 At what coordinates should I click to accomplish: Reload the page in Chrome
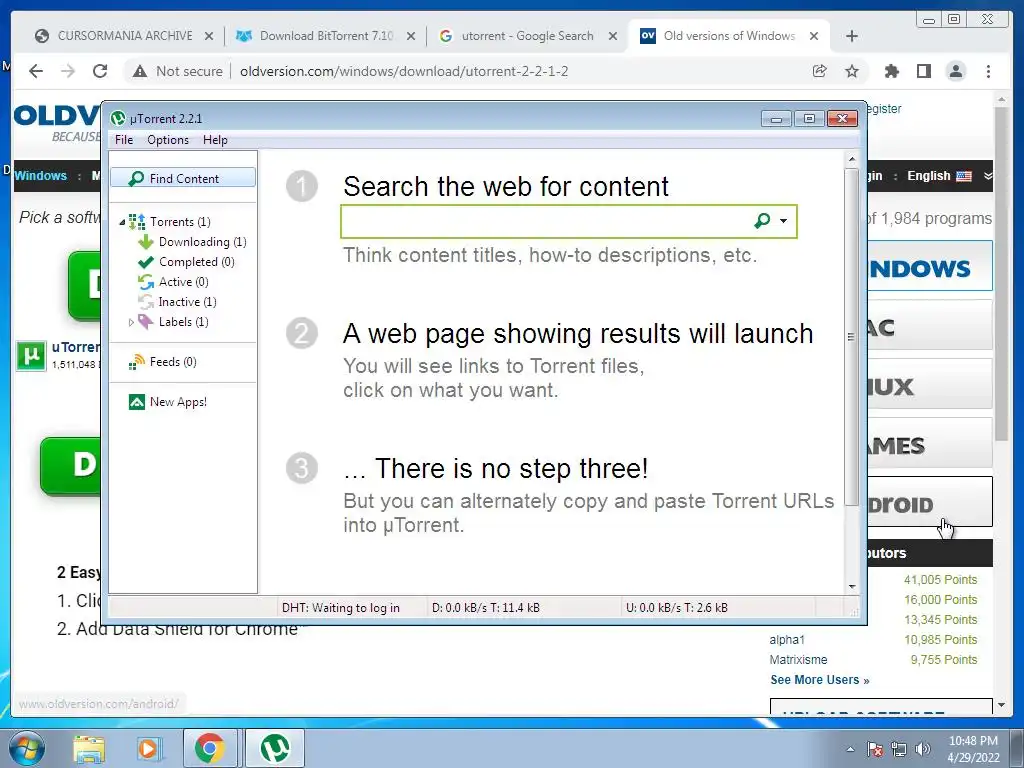click(x=100, y=71)
